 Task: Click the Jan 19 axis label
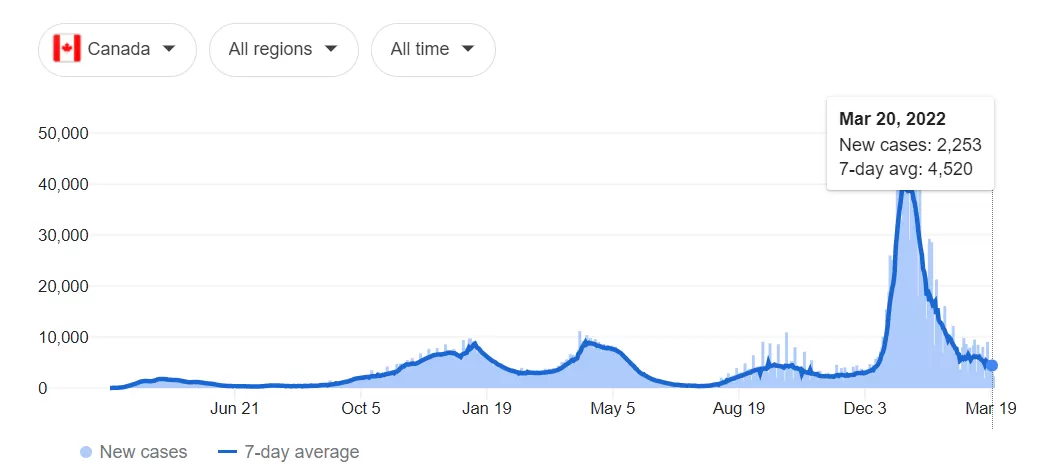tap(486, 408)
